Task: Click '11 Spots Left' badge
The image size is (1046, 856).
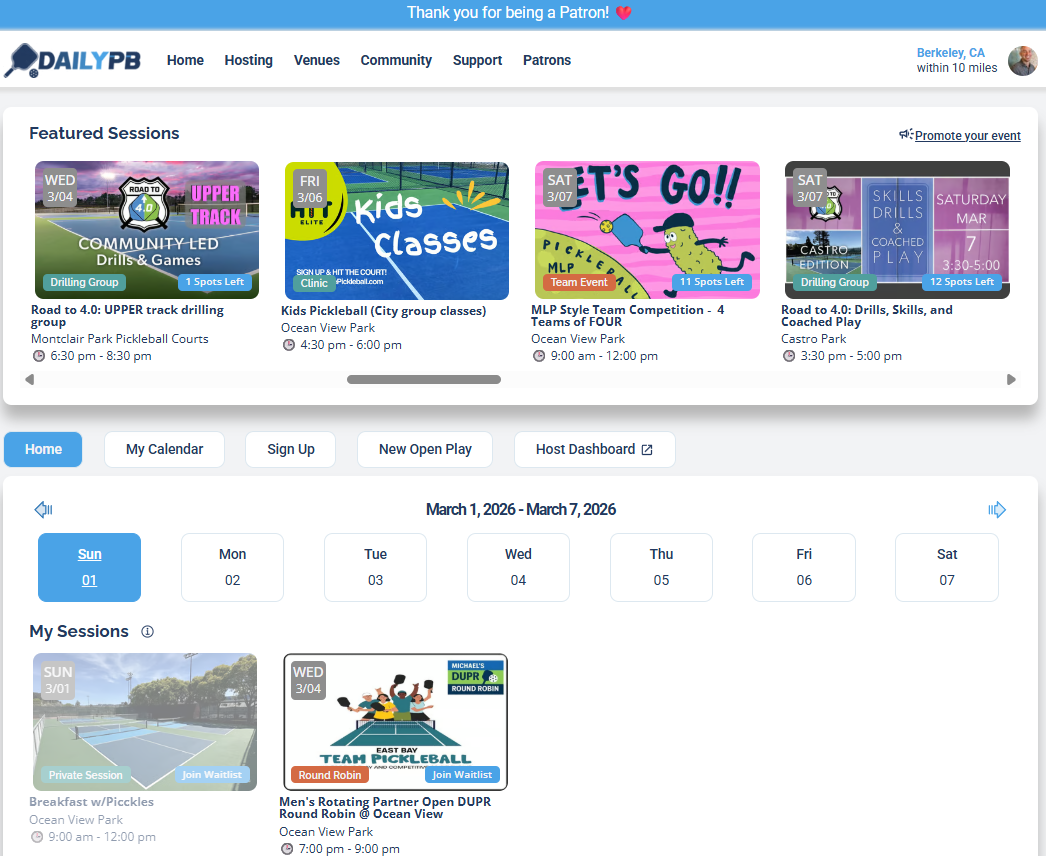Action: tap(712, 282)
